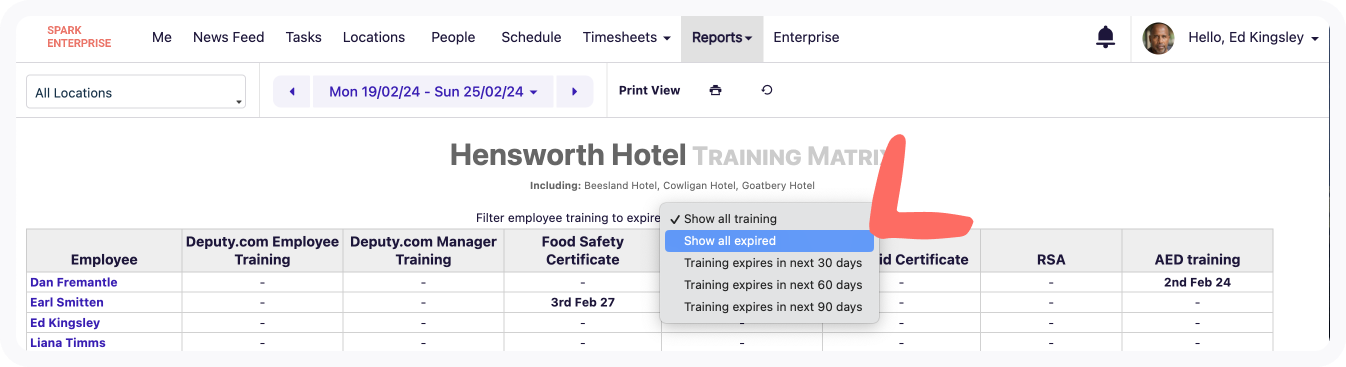Click the Deputy.com Manager Training column header
The height and width of the screenshot is (367, 1346).
(423, 250)
